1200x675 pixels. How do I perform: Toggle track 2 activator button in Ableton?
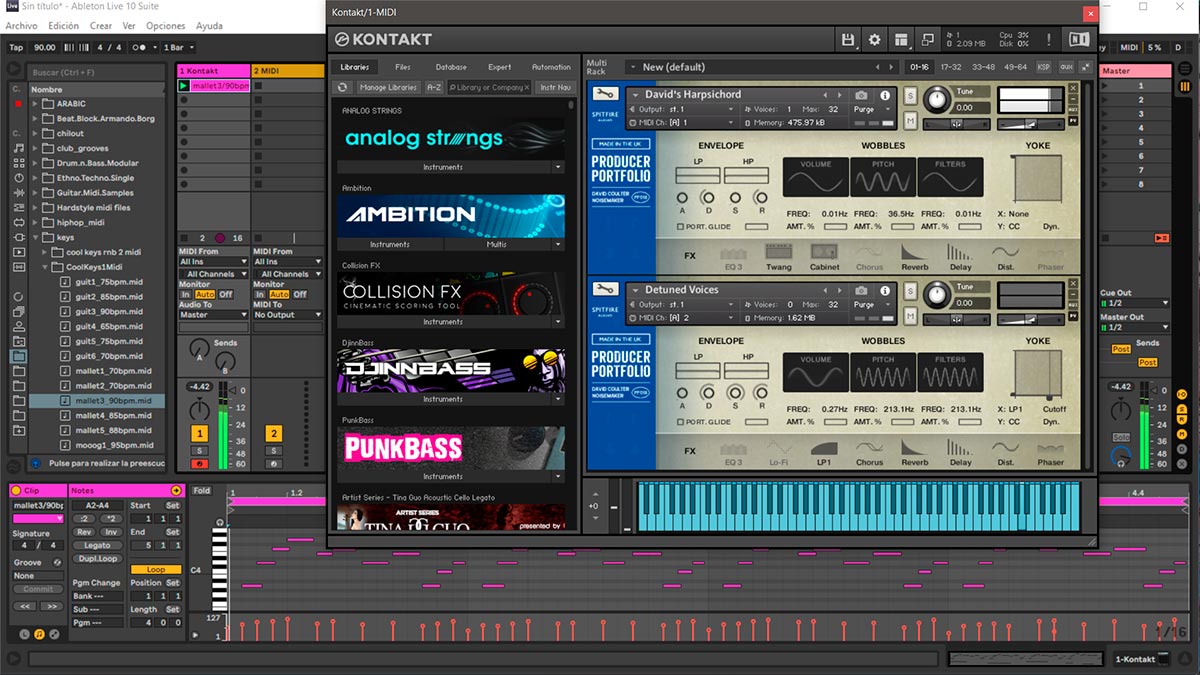point(273,434)
